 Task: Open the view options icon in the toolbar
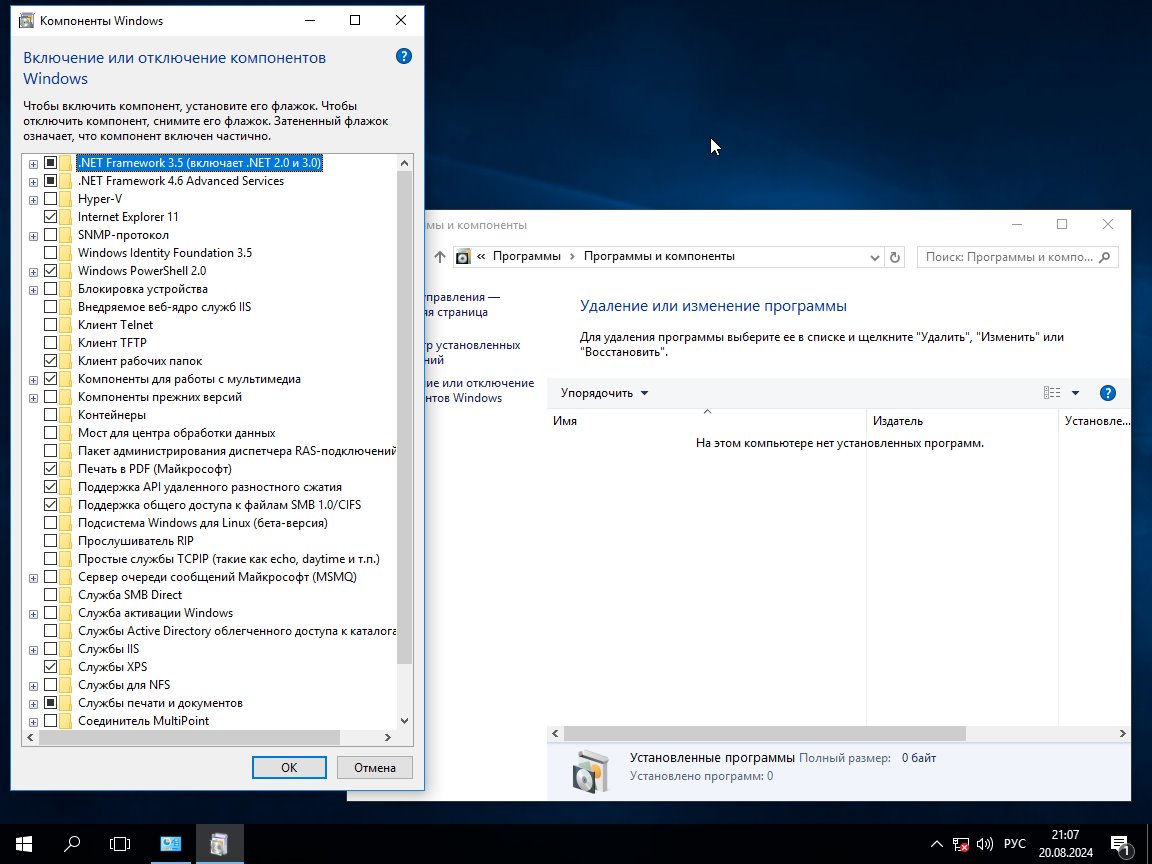[1052, 393]
